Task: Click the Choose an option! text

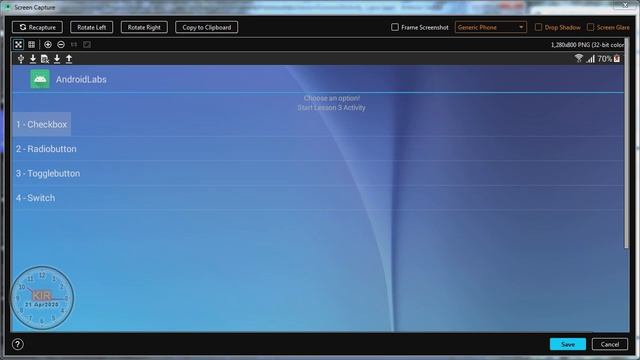Action: pyautogui.click(x=332, y=98)
